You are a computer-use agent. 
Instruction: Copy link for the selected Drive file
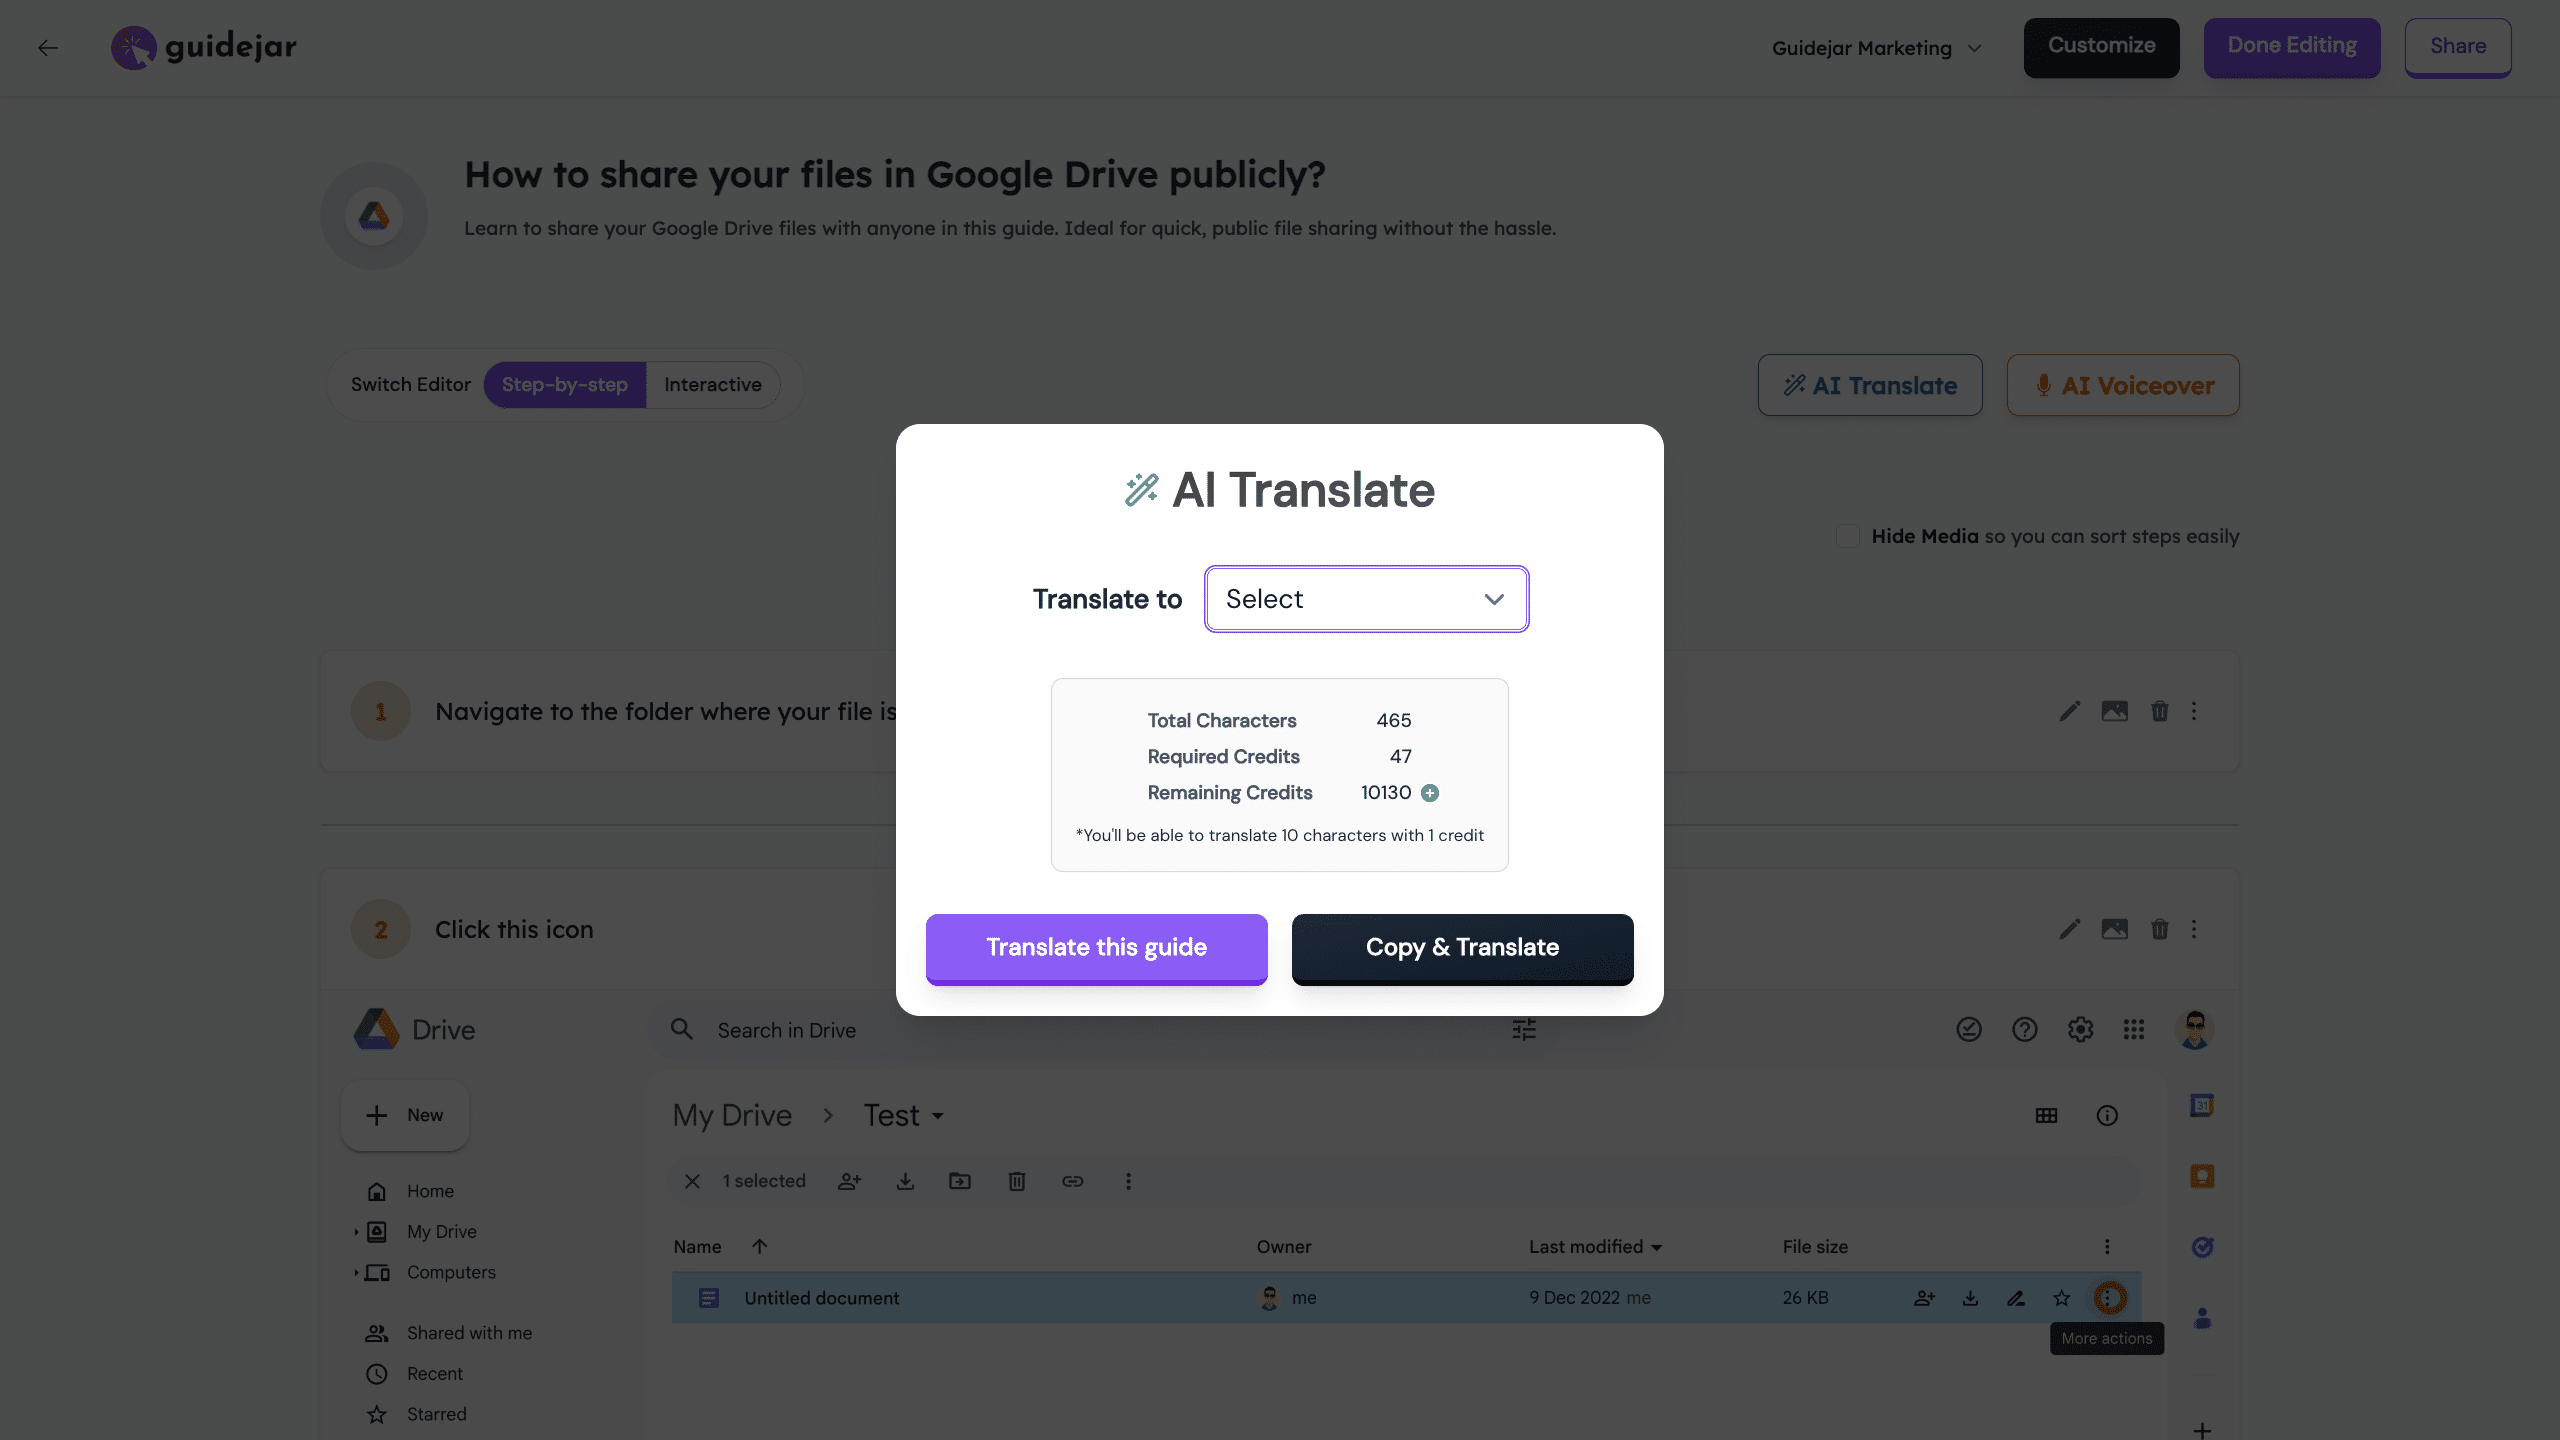coord(1072,1181)
